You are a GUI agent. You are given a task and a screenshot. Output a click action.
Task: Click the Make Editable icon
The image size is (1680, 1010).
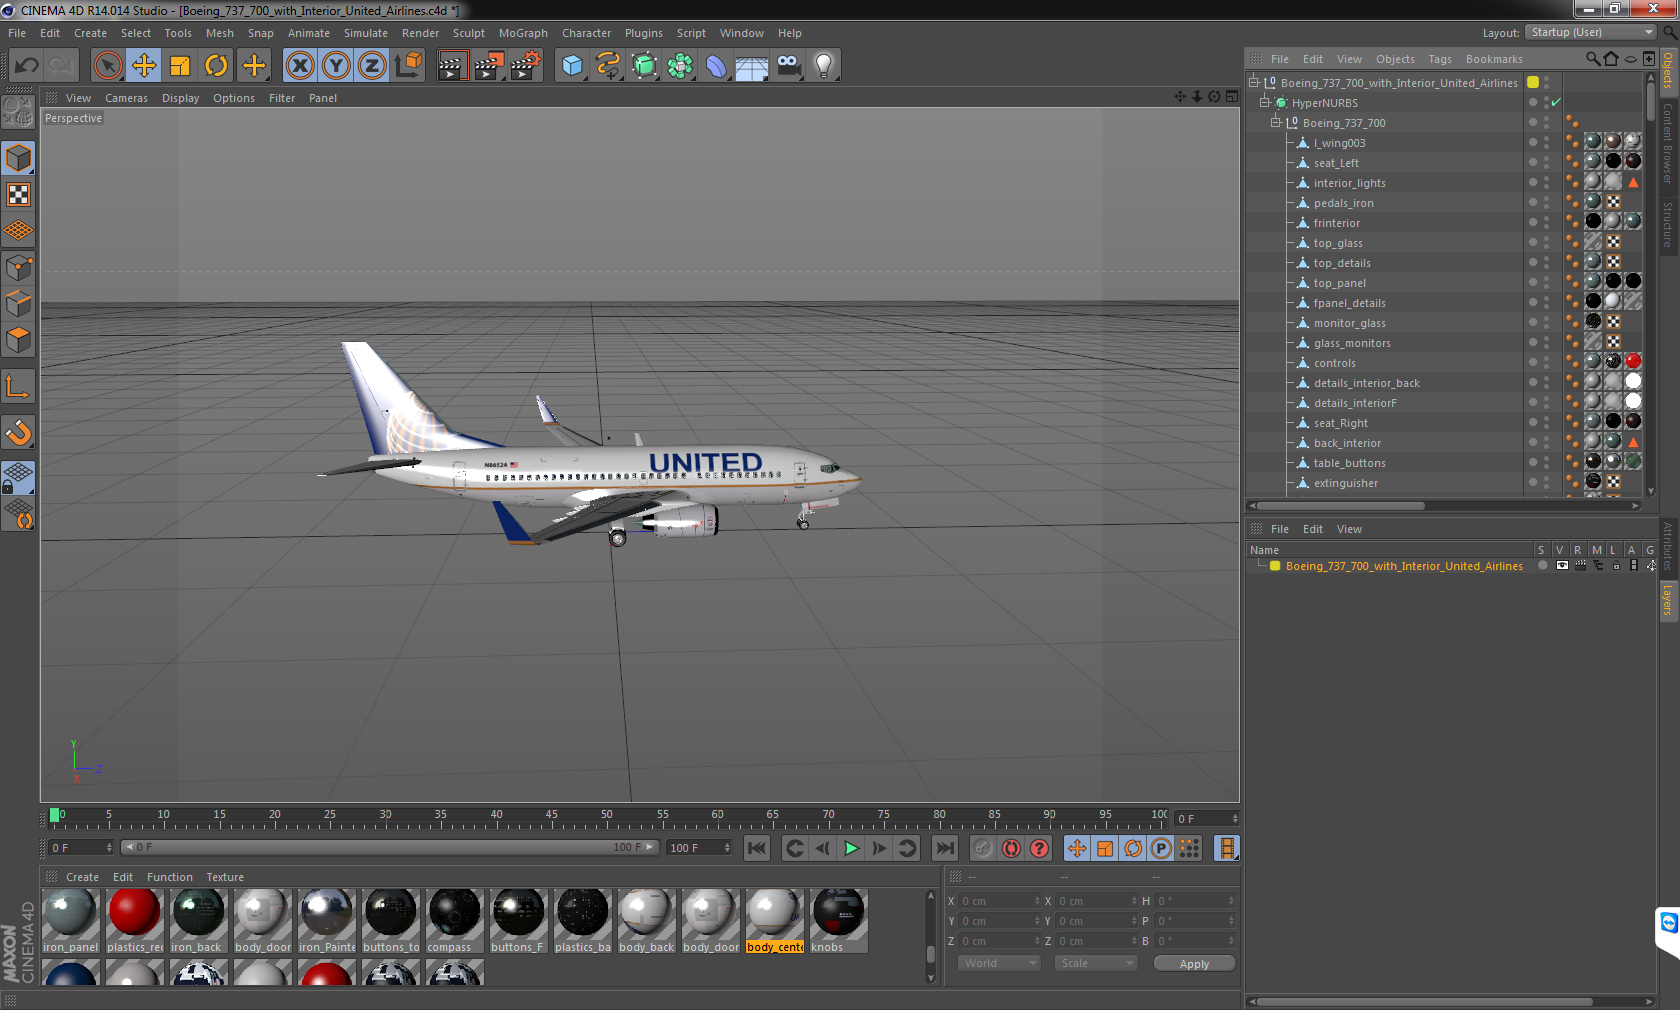click(x=18, y=112)
